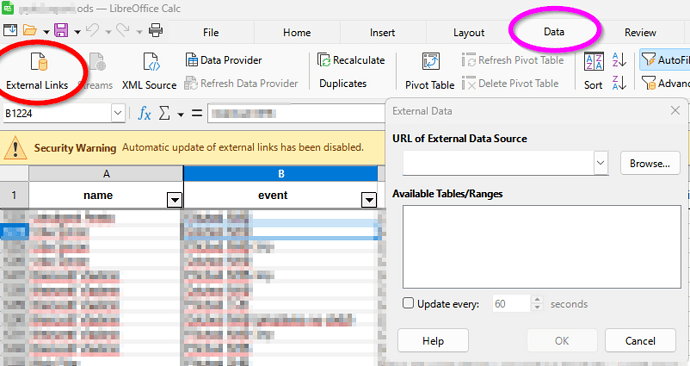This screenshot has height=366, width=690.
Task: Click the Redo icon
Action: [x=123, y=30]
